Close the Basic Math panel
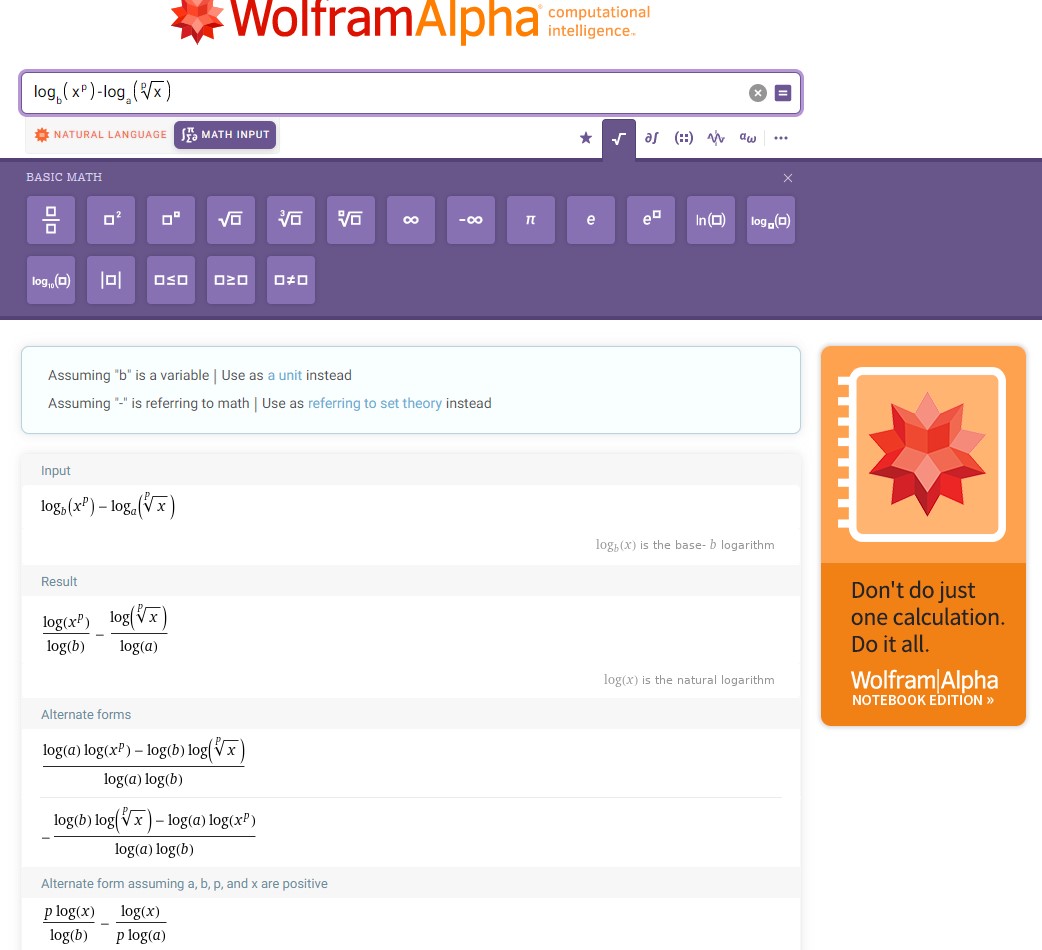This screenshot has width=1042, height=950. 787,178
